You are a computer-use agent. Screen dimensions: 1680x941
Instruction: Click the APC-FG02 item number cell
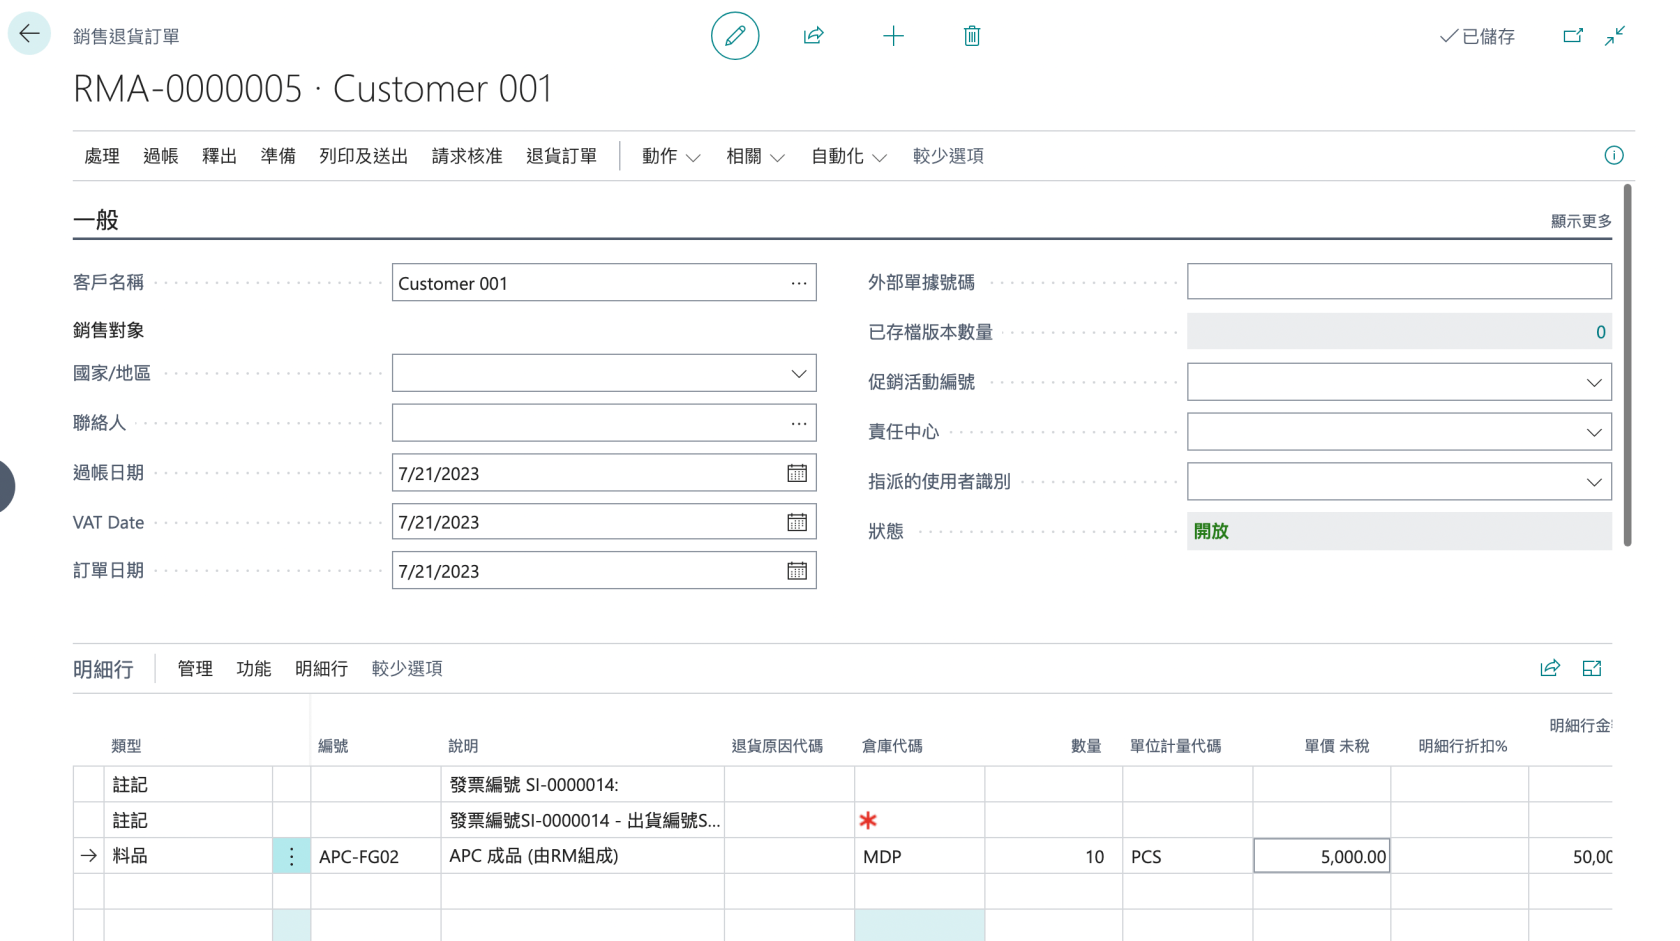pos(375,856)
